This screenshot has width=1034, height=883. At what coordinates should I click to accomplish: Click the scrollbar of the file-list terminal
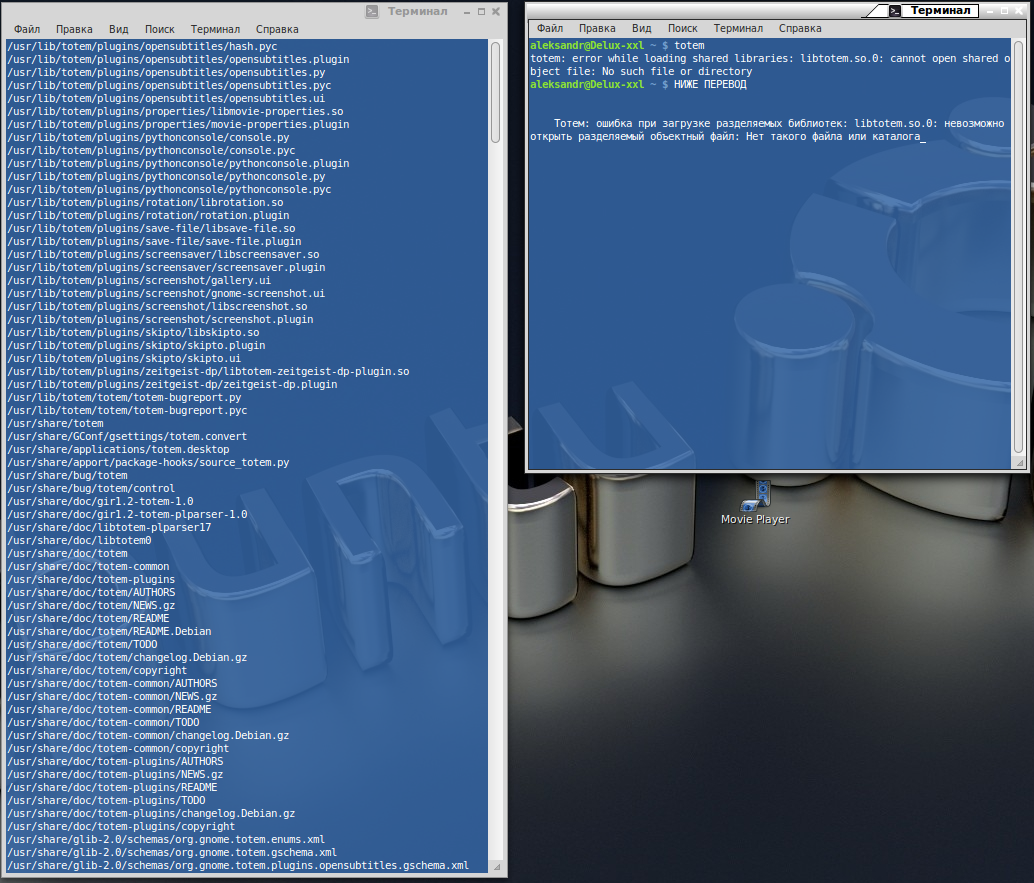point(496,92)
